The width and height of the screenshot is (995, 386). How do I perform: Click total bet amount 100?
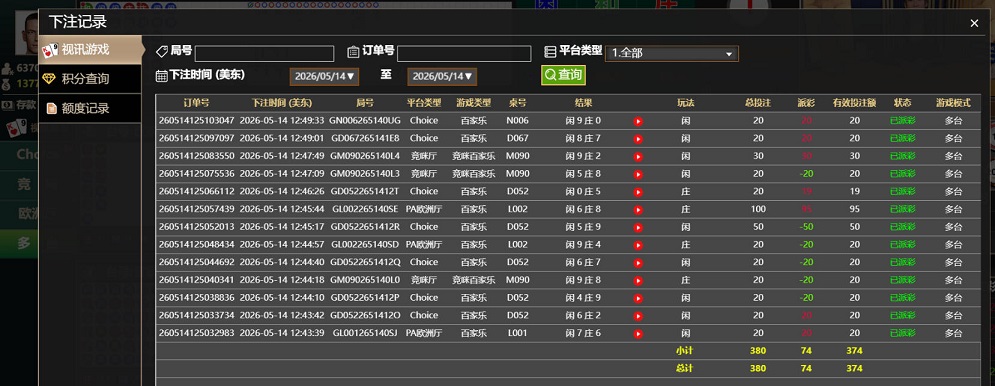point(758,209)
